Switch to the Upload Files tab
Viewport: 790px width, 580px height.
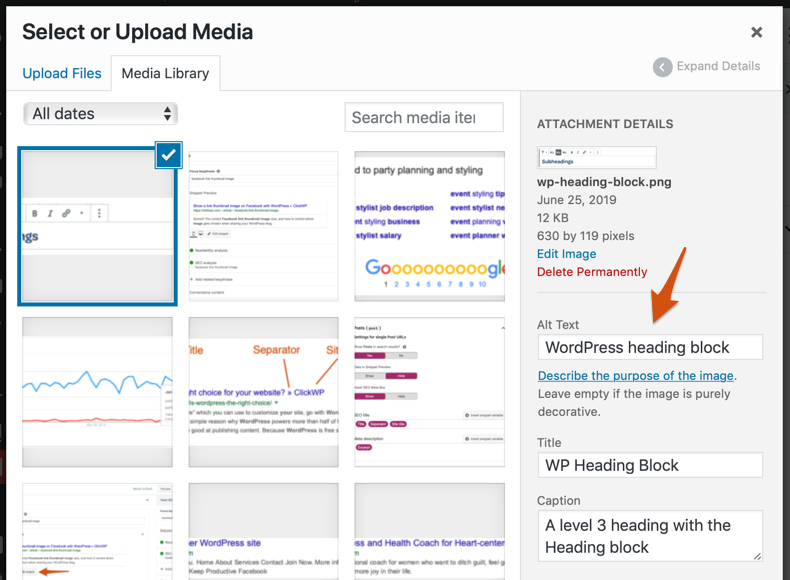tap(62, 74)
